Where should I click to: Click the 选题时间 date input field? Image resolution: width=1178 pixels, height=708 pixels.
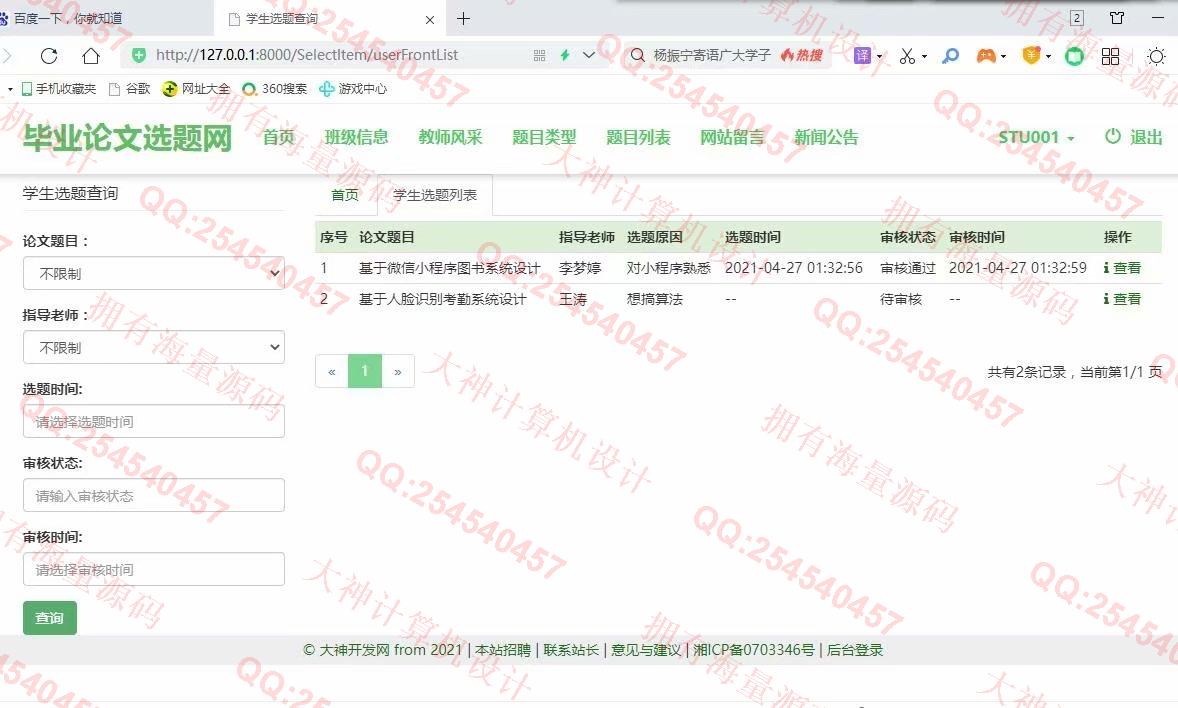pyautogui.click(x=154, y=422)
